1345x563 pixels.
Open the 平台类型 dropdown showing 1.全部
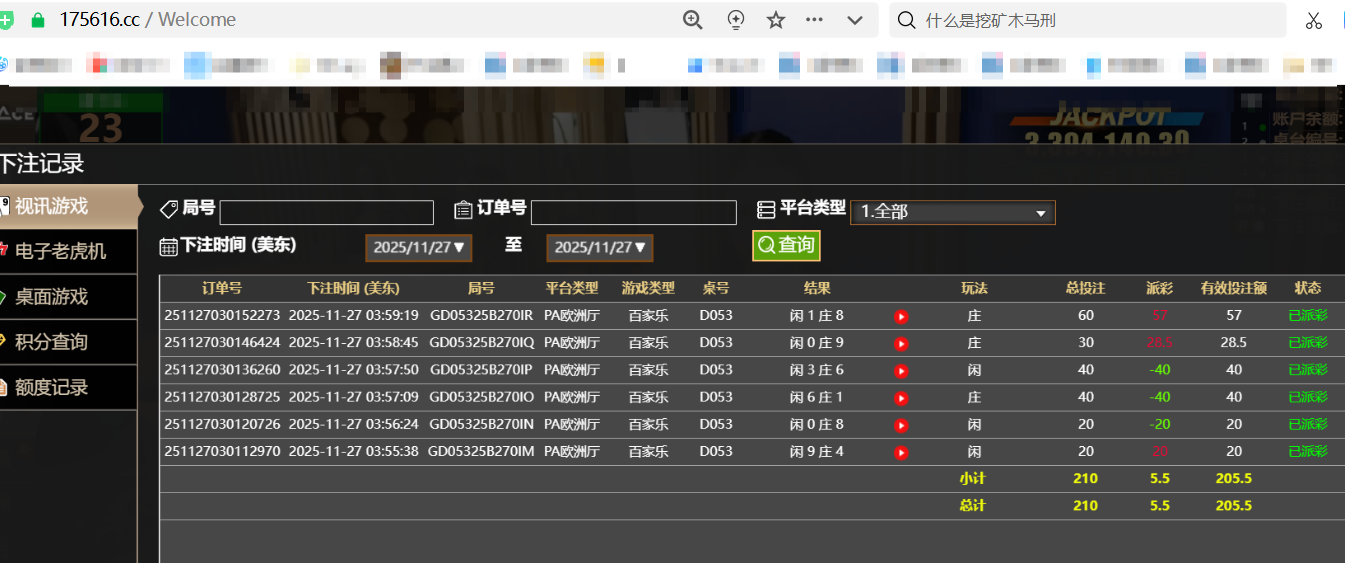pyautogui.click(x=952, y=212)
